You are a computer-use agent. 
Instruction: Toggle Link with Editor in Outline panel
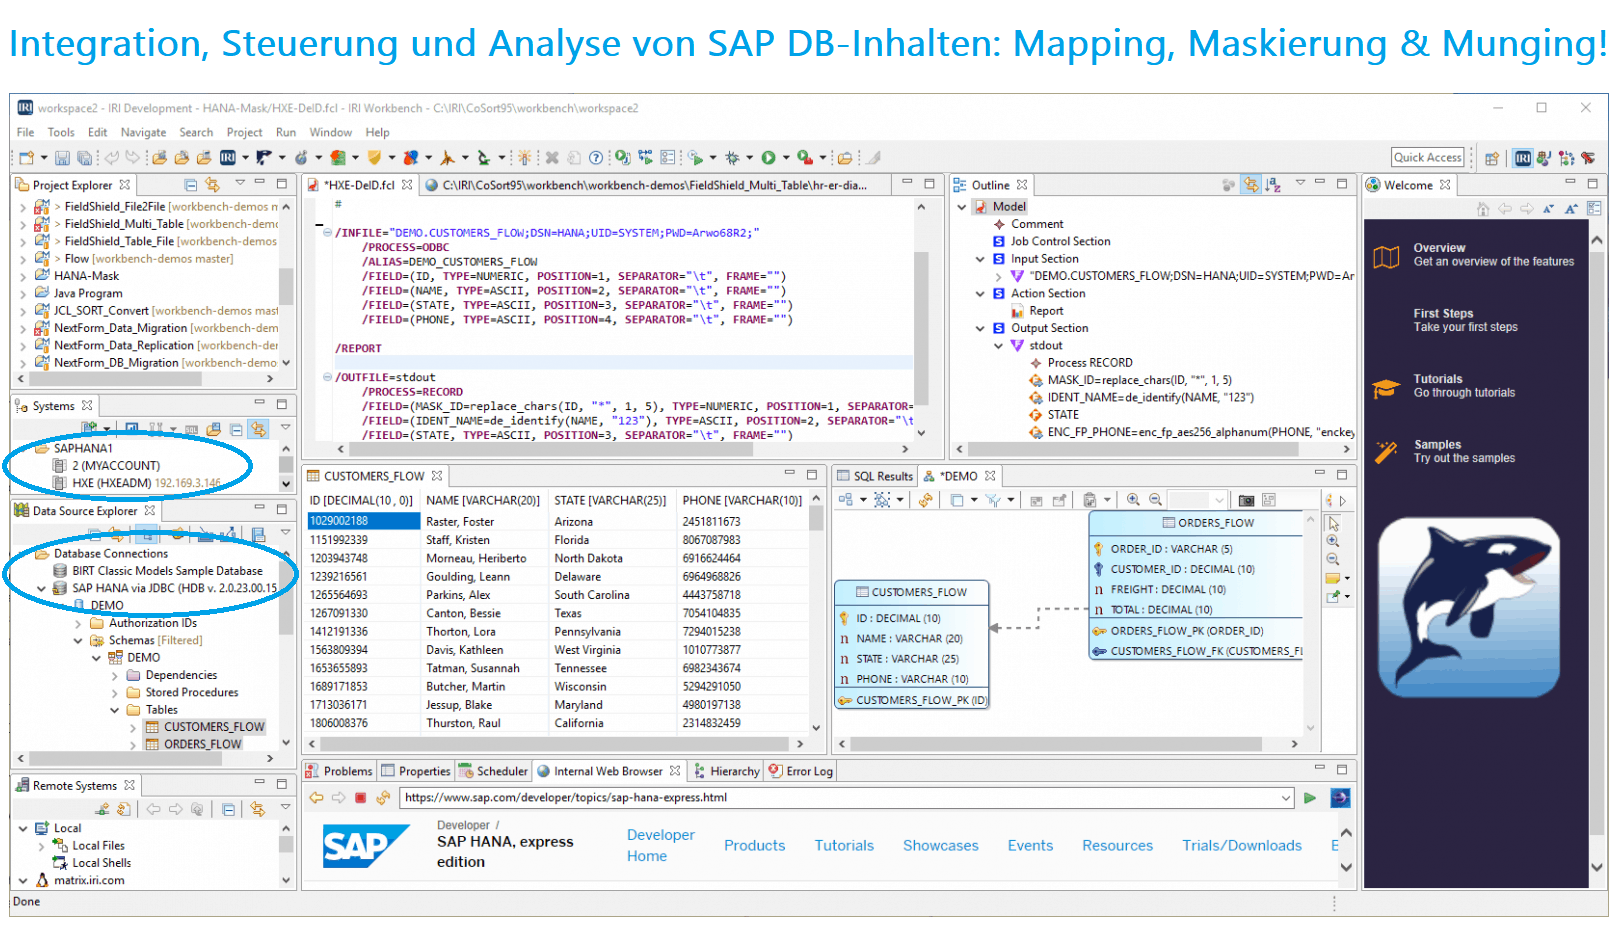[1251, 185]
